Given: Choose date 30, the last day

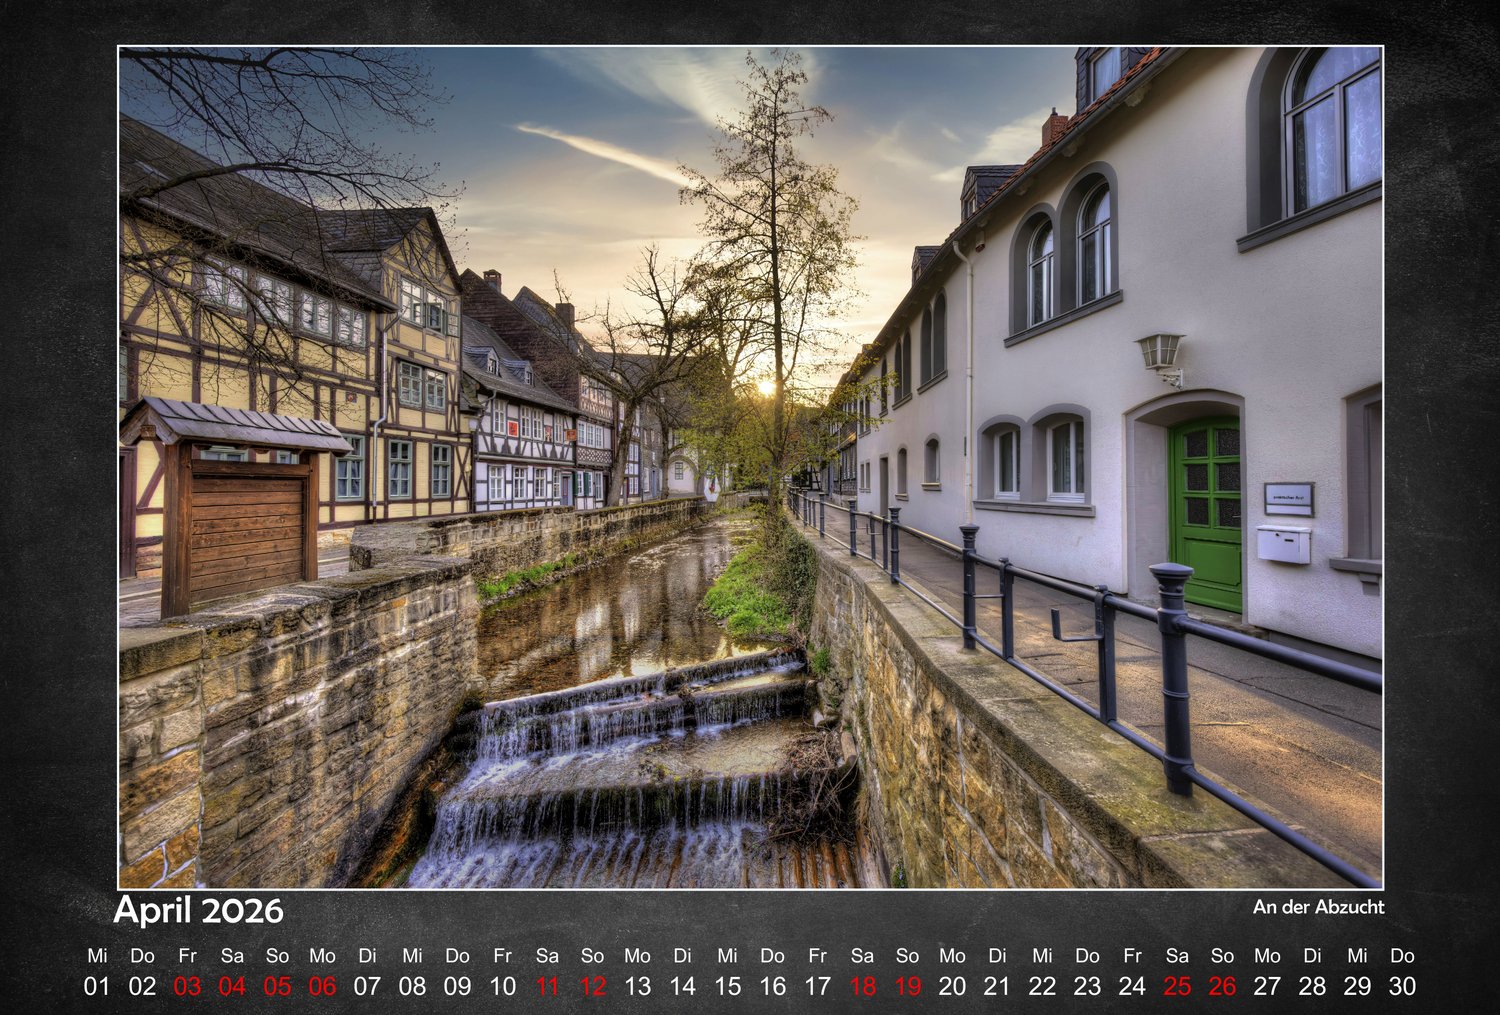Looking at the screenshot, I should (1402, 986).
